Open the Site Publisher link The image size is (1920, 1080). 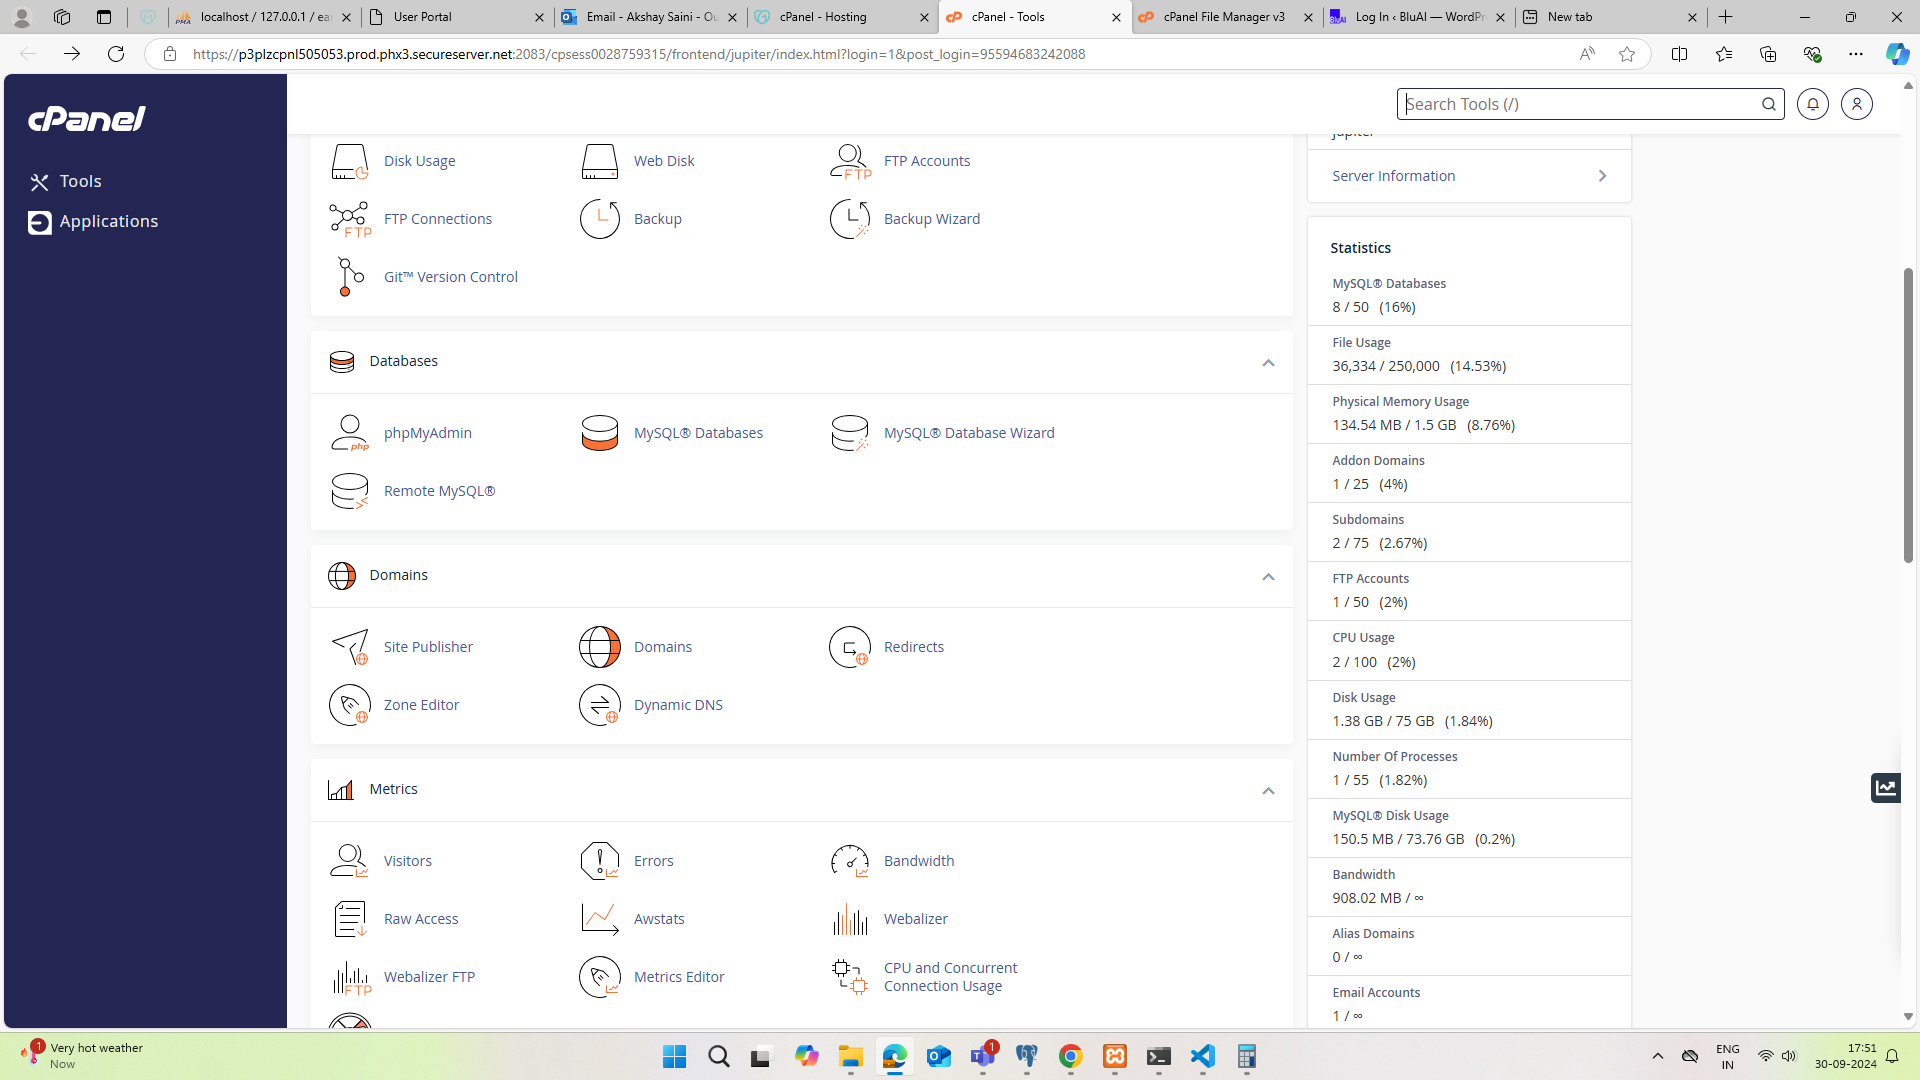pyautogui.click(x=428, y=647)
